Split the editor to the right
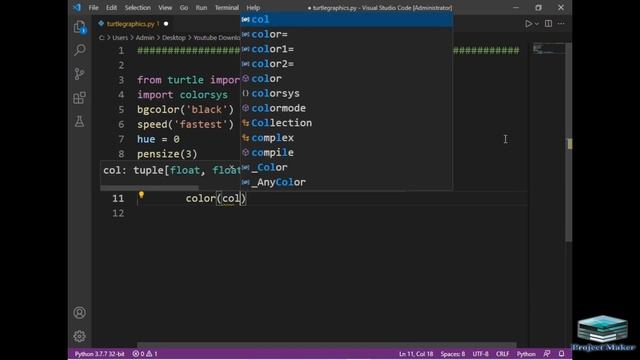Viewport: 640px width, 360px height. [x=548, y=24]
